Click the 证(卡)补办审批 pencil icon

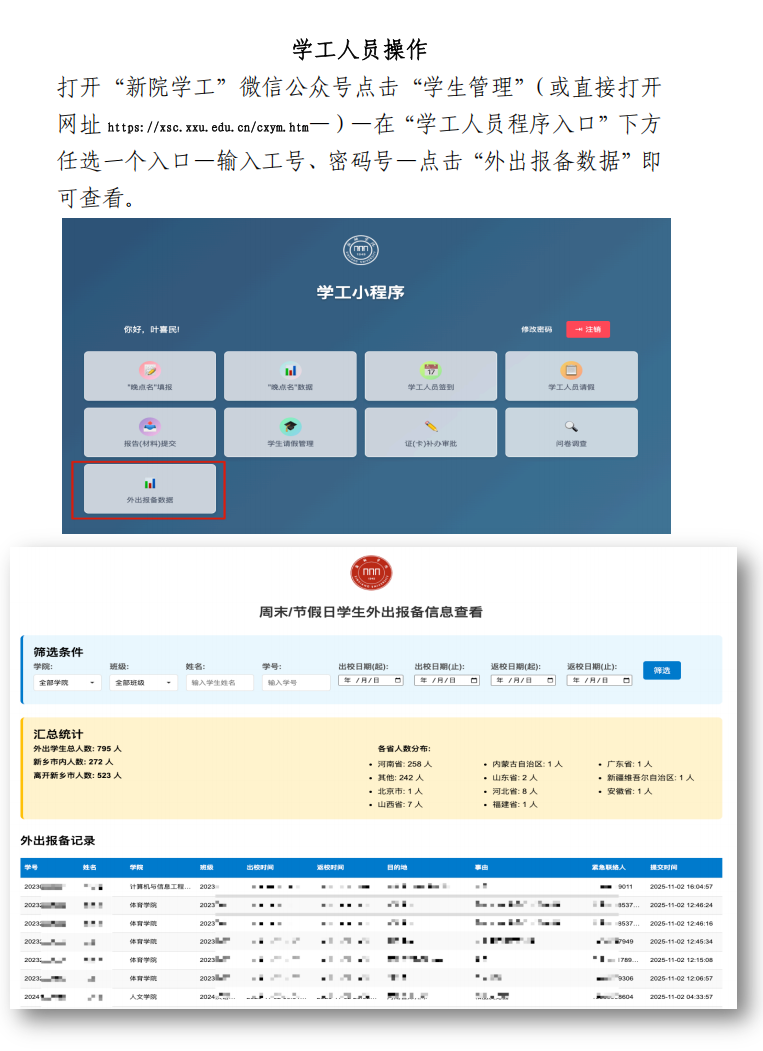click(x=431, y=426)
